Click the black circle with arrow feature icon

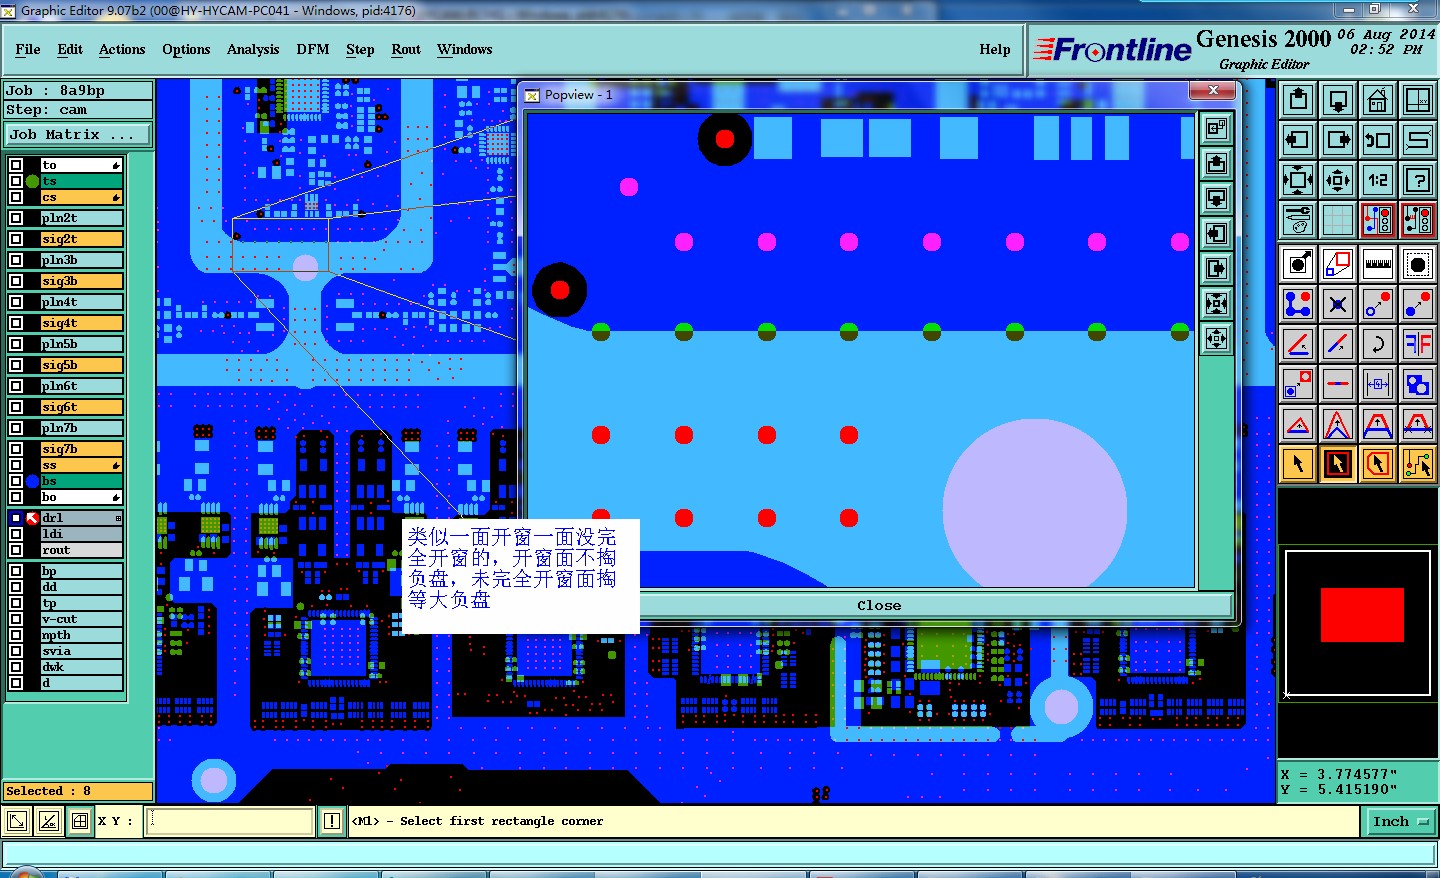pyautogui.click(x=1298, y=264)
